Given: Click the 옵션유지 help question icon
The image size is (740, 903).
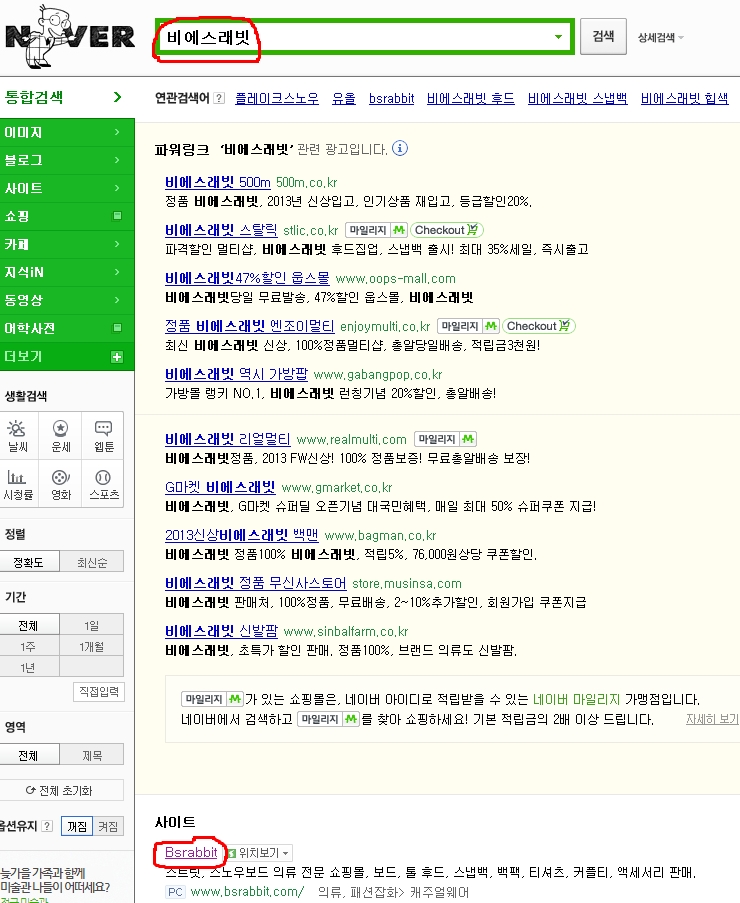Looking at the screenshot, I should [48, 826].
